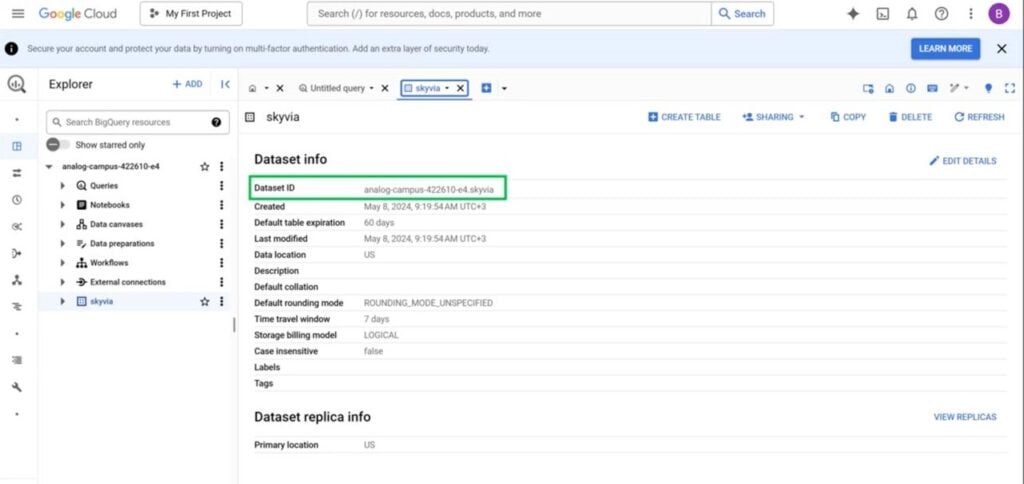The image size is (1024, 484).
Task: Select the explorer panel icon in left rail
Action: [x=17, y=146]
